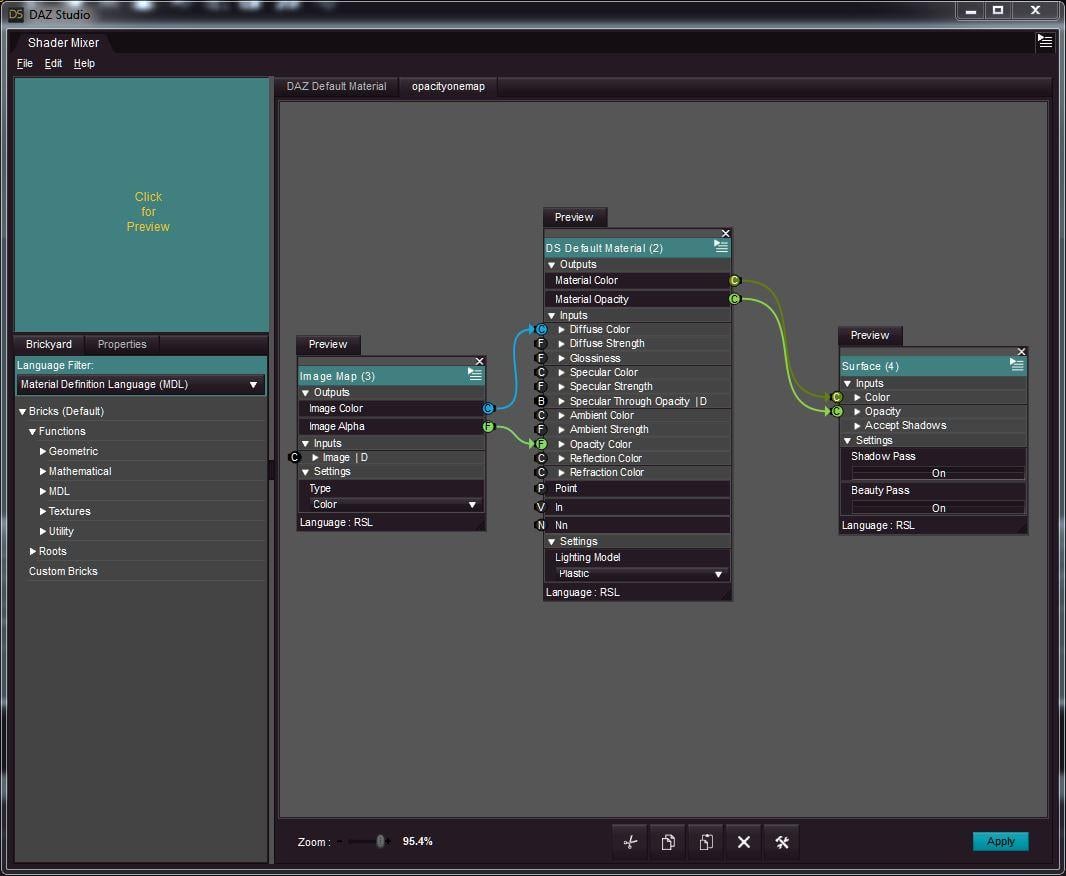Click the Specular Through Opacity B connector
The height and width of the screenshot is (876, 1066).
[x=541, y=401]
